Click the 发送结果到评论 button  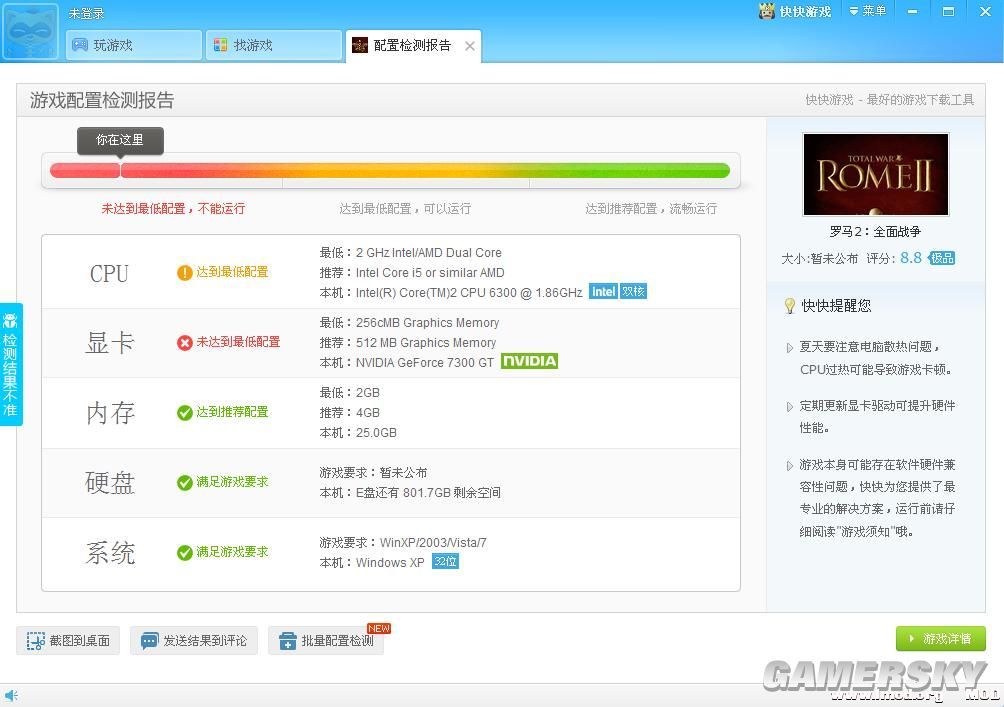(x=194, y=640)
